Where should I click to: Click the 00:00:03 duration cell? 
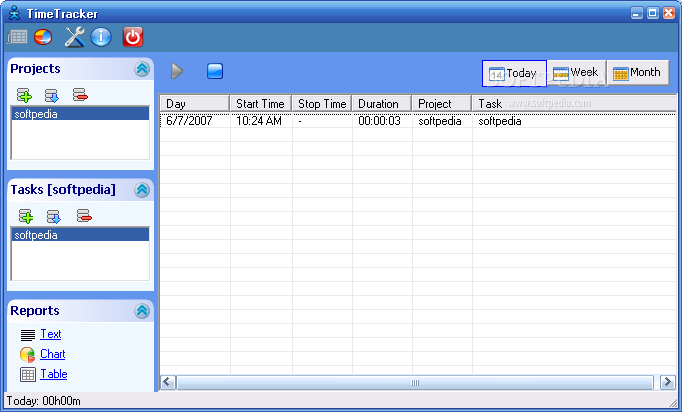coord(379,121)
